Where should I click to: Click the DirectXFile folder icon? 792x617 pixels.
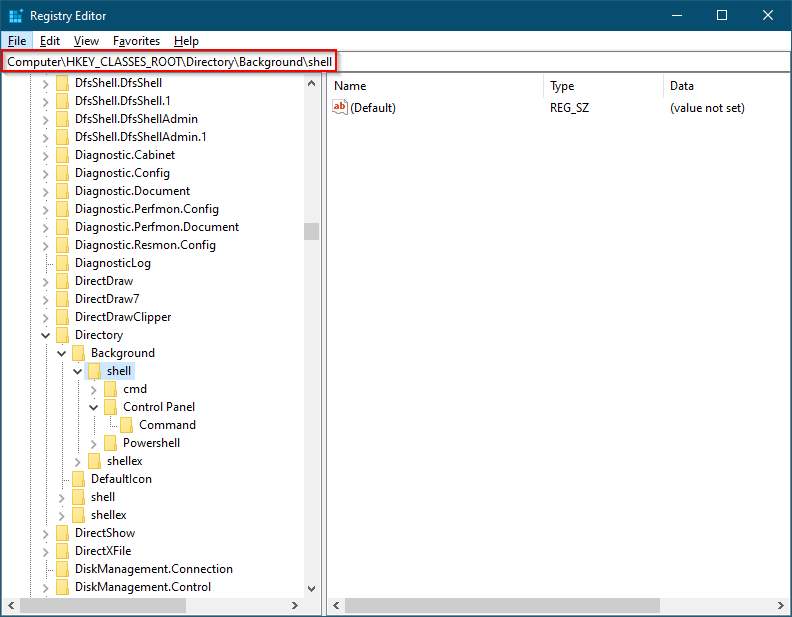(x=62, y=551)
